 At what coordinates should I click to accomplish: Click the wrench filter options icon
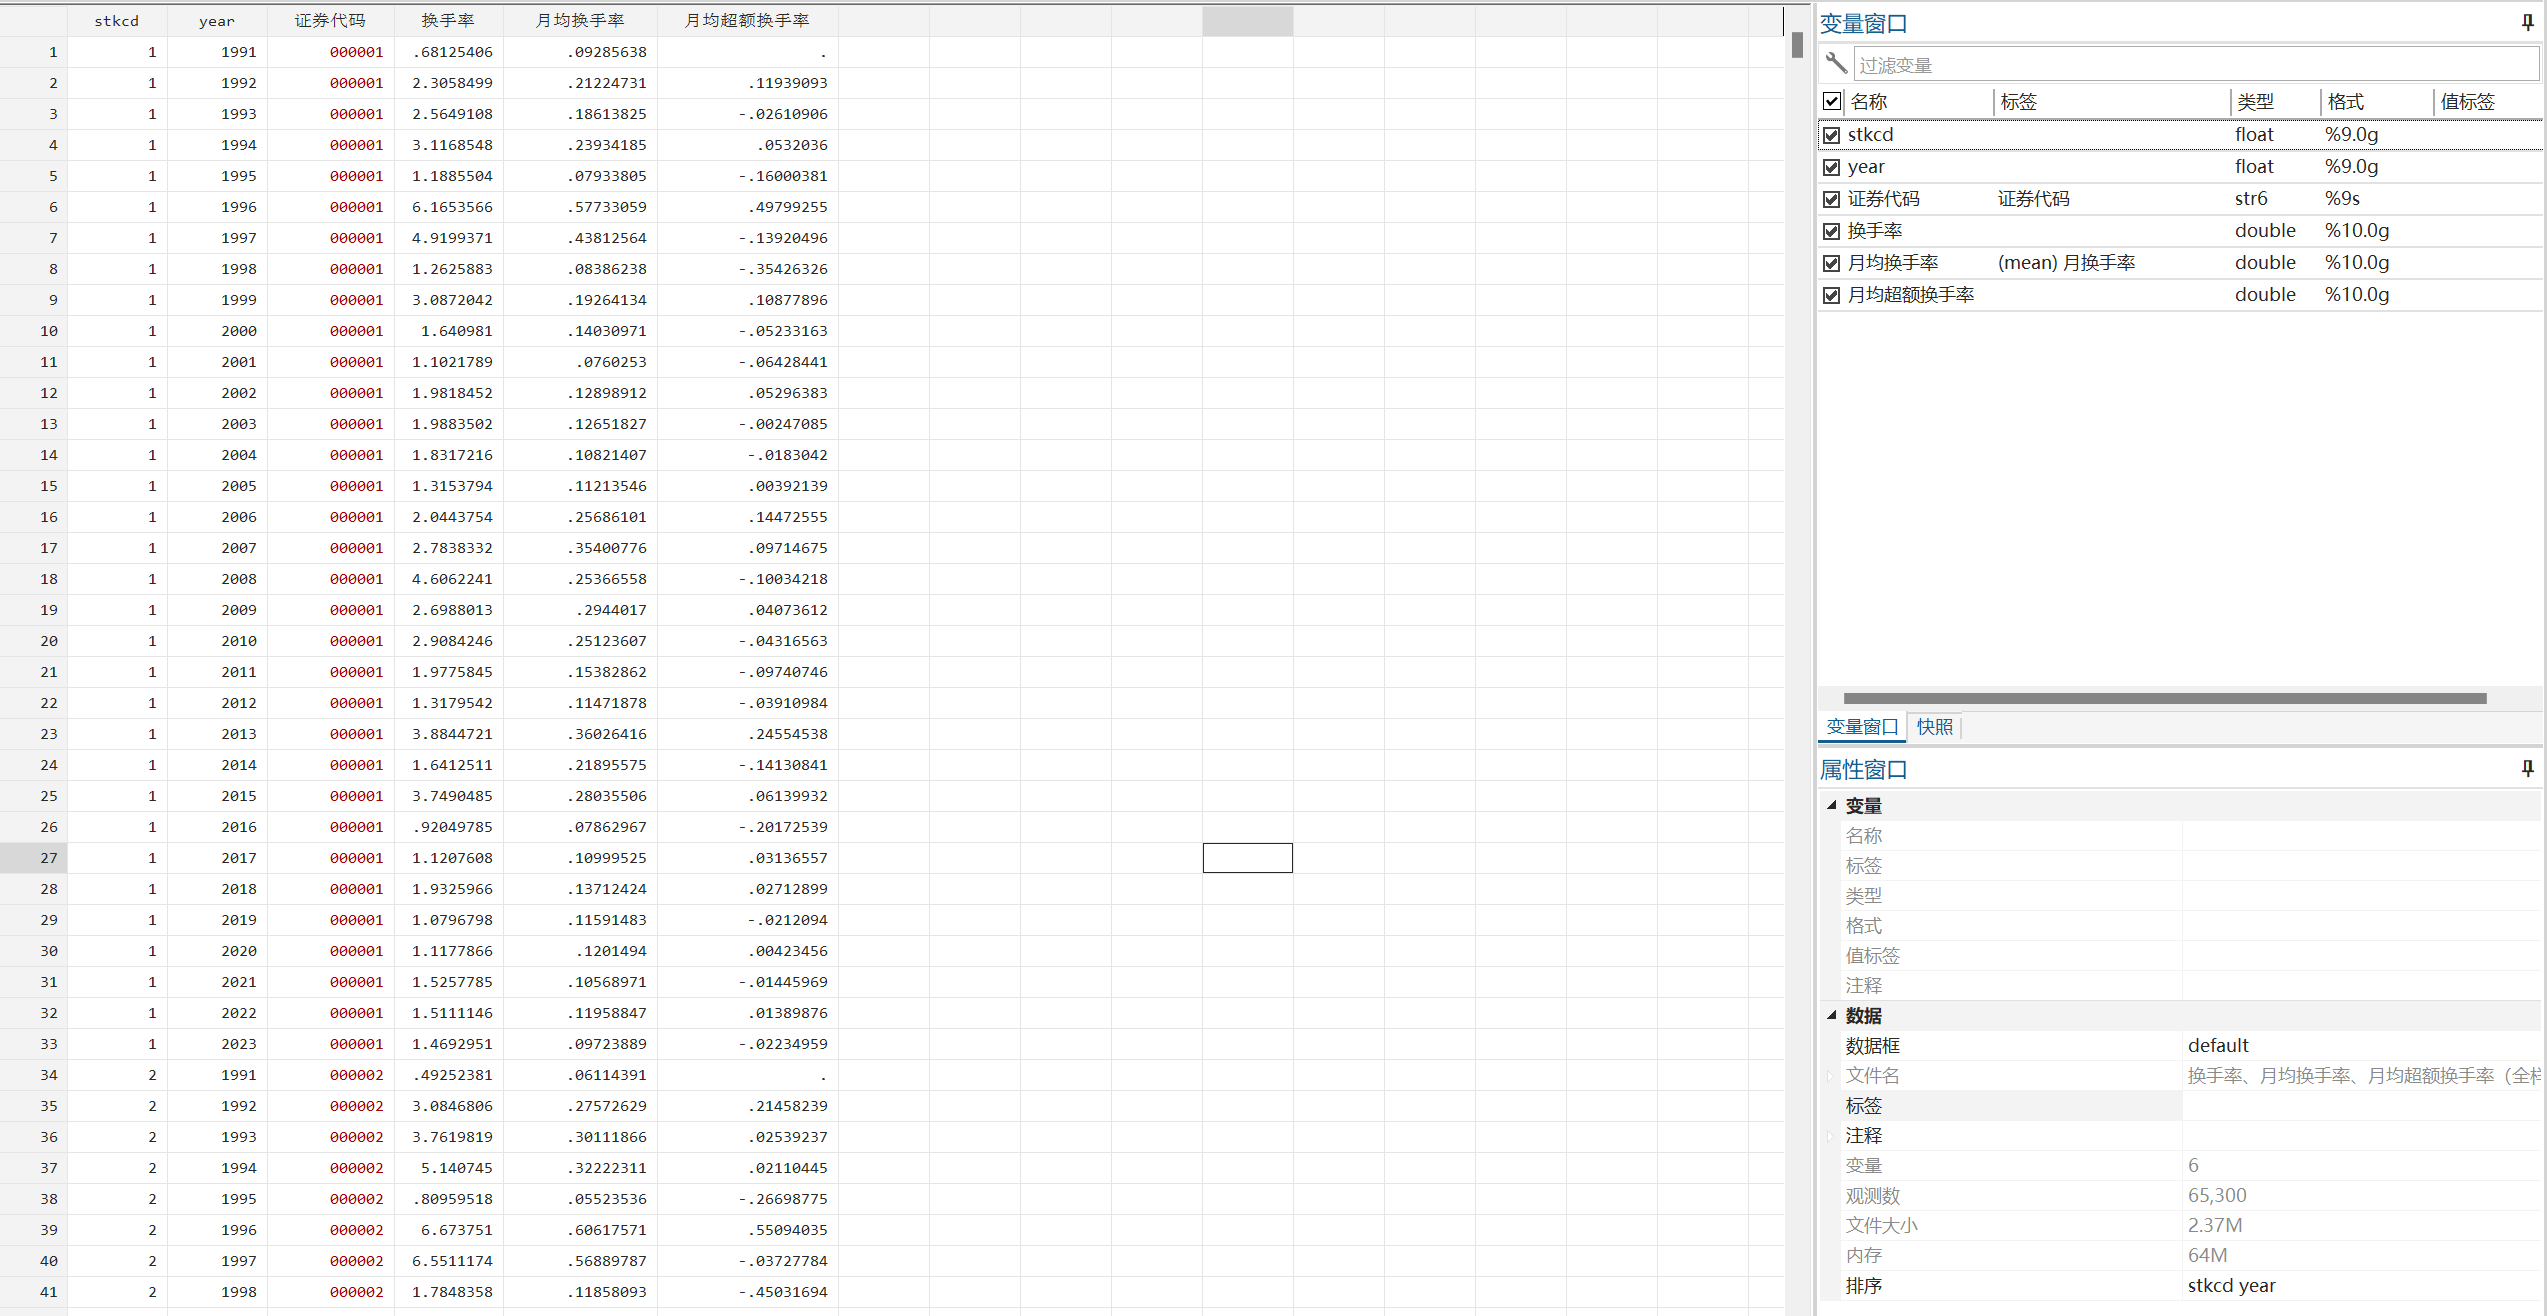[x=1836, y=64]
